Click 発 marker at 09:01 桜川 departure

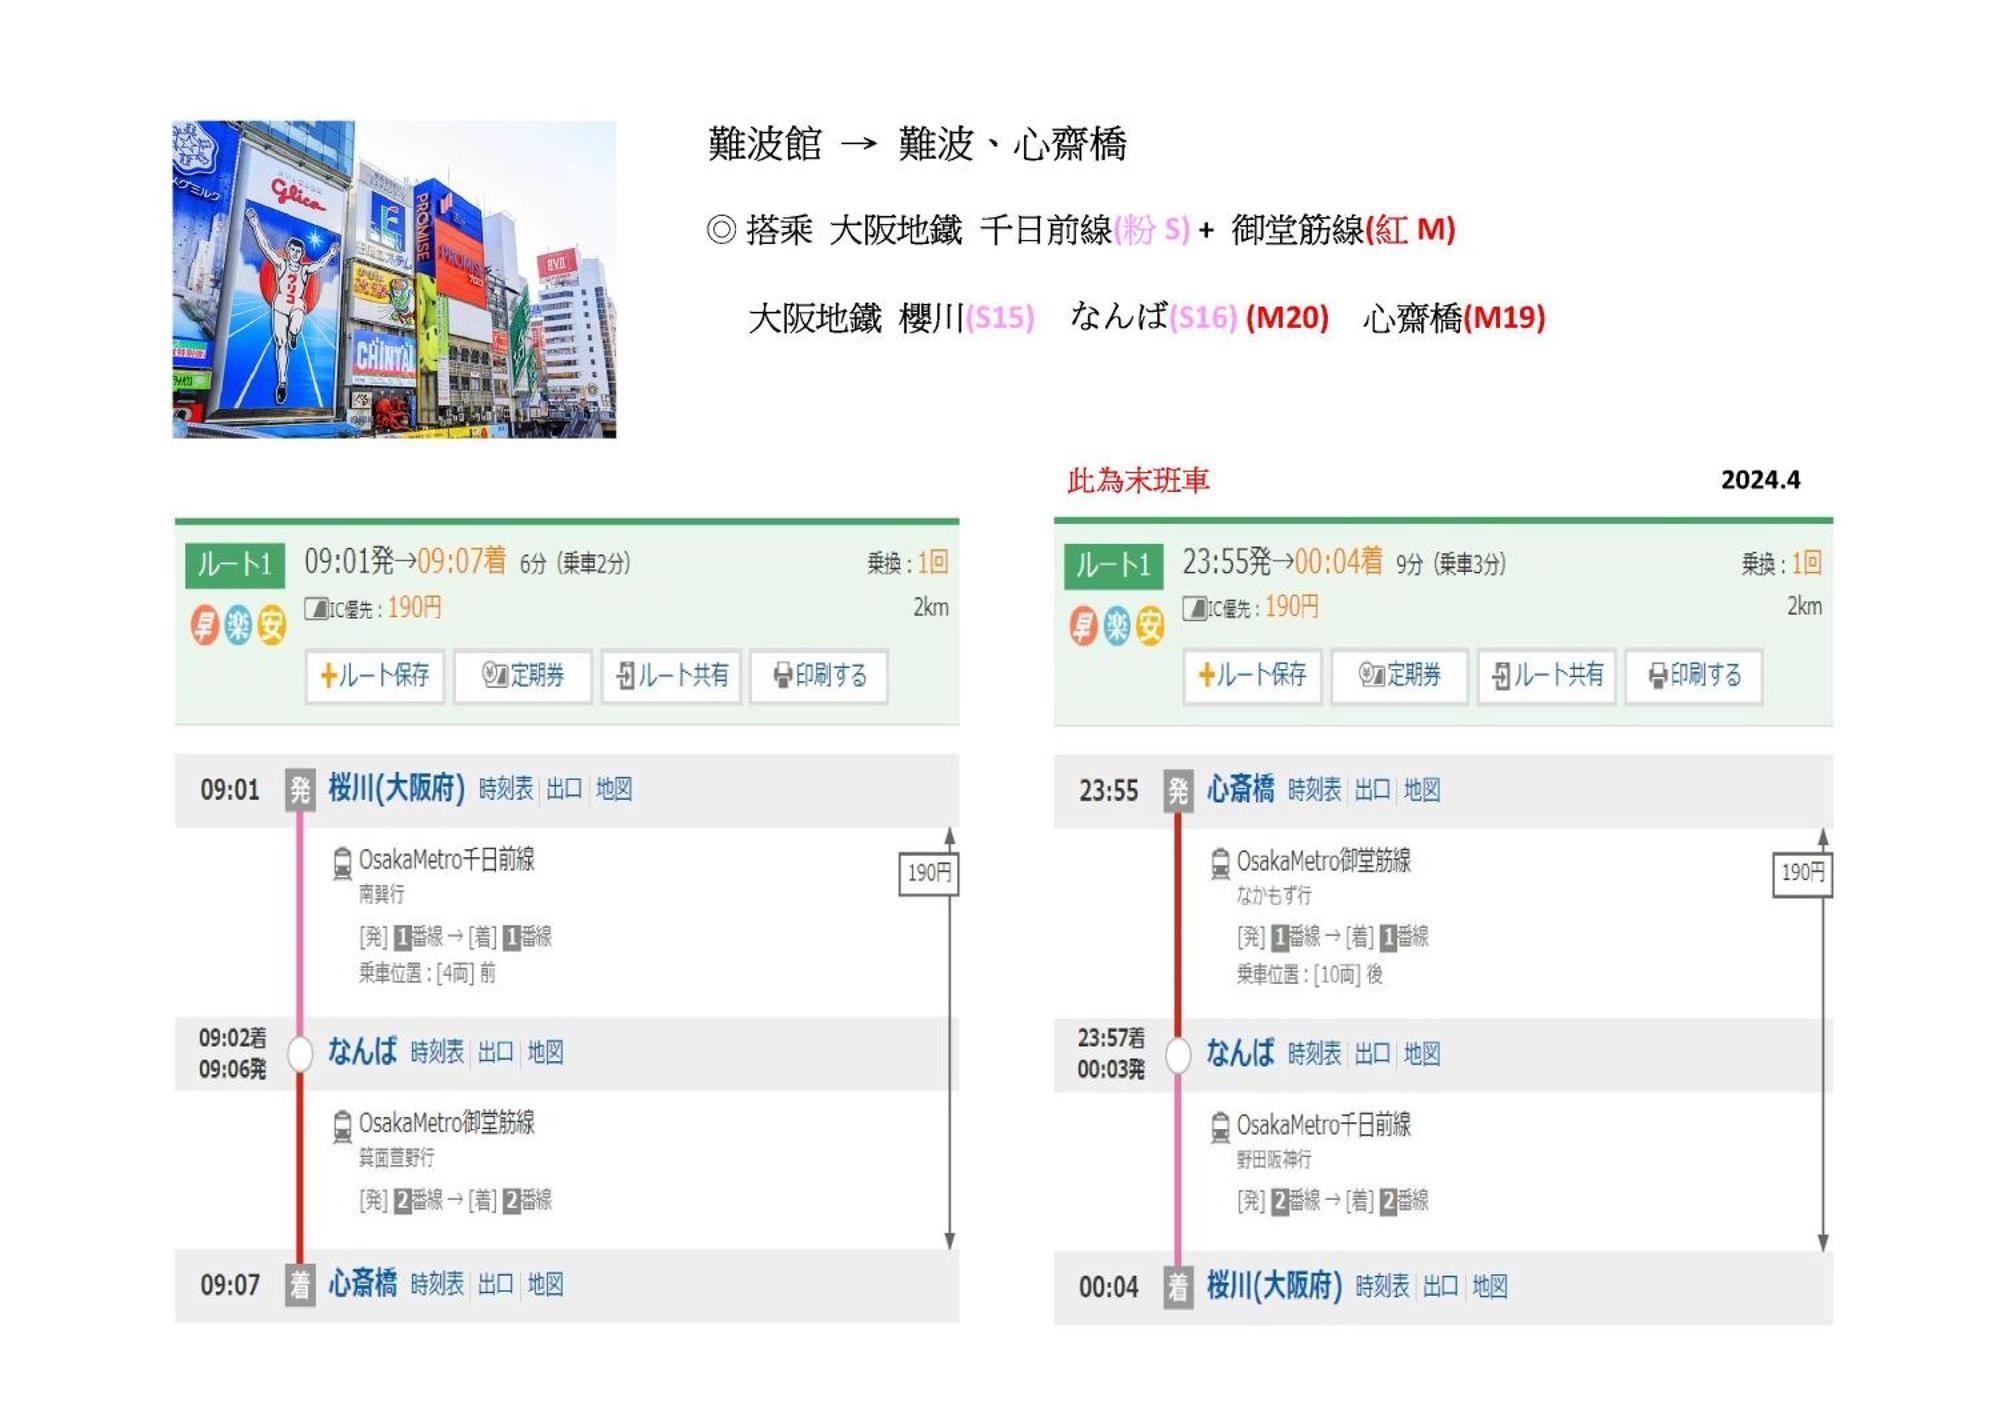coord(300,790)
